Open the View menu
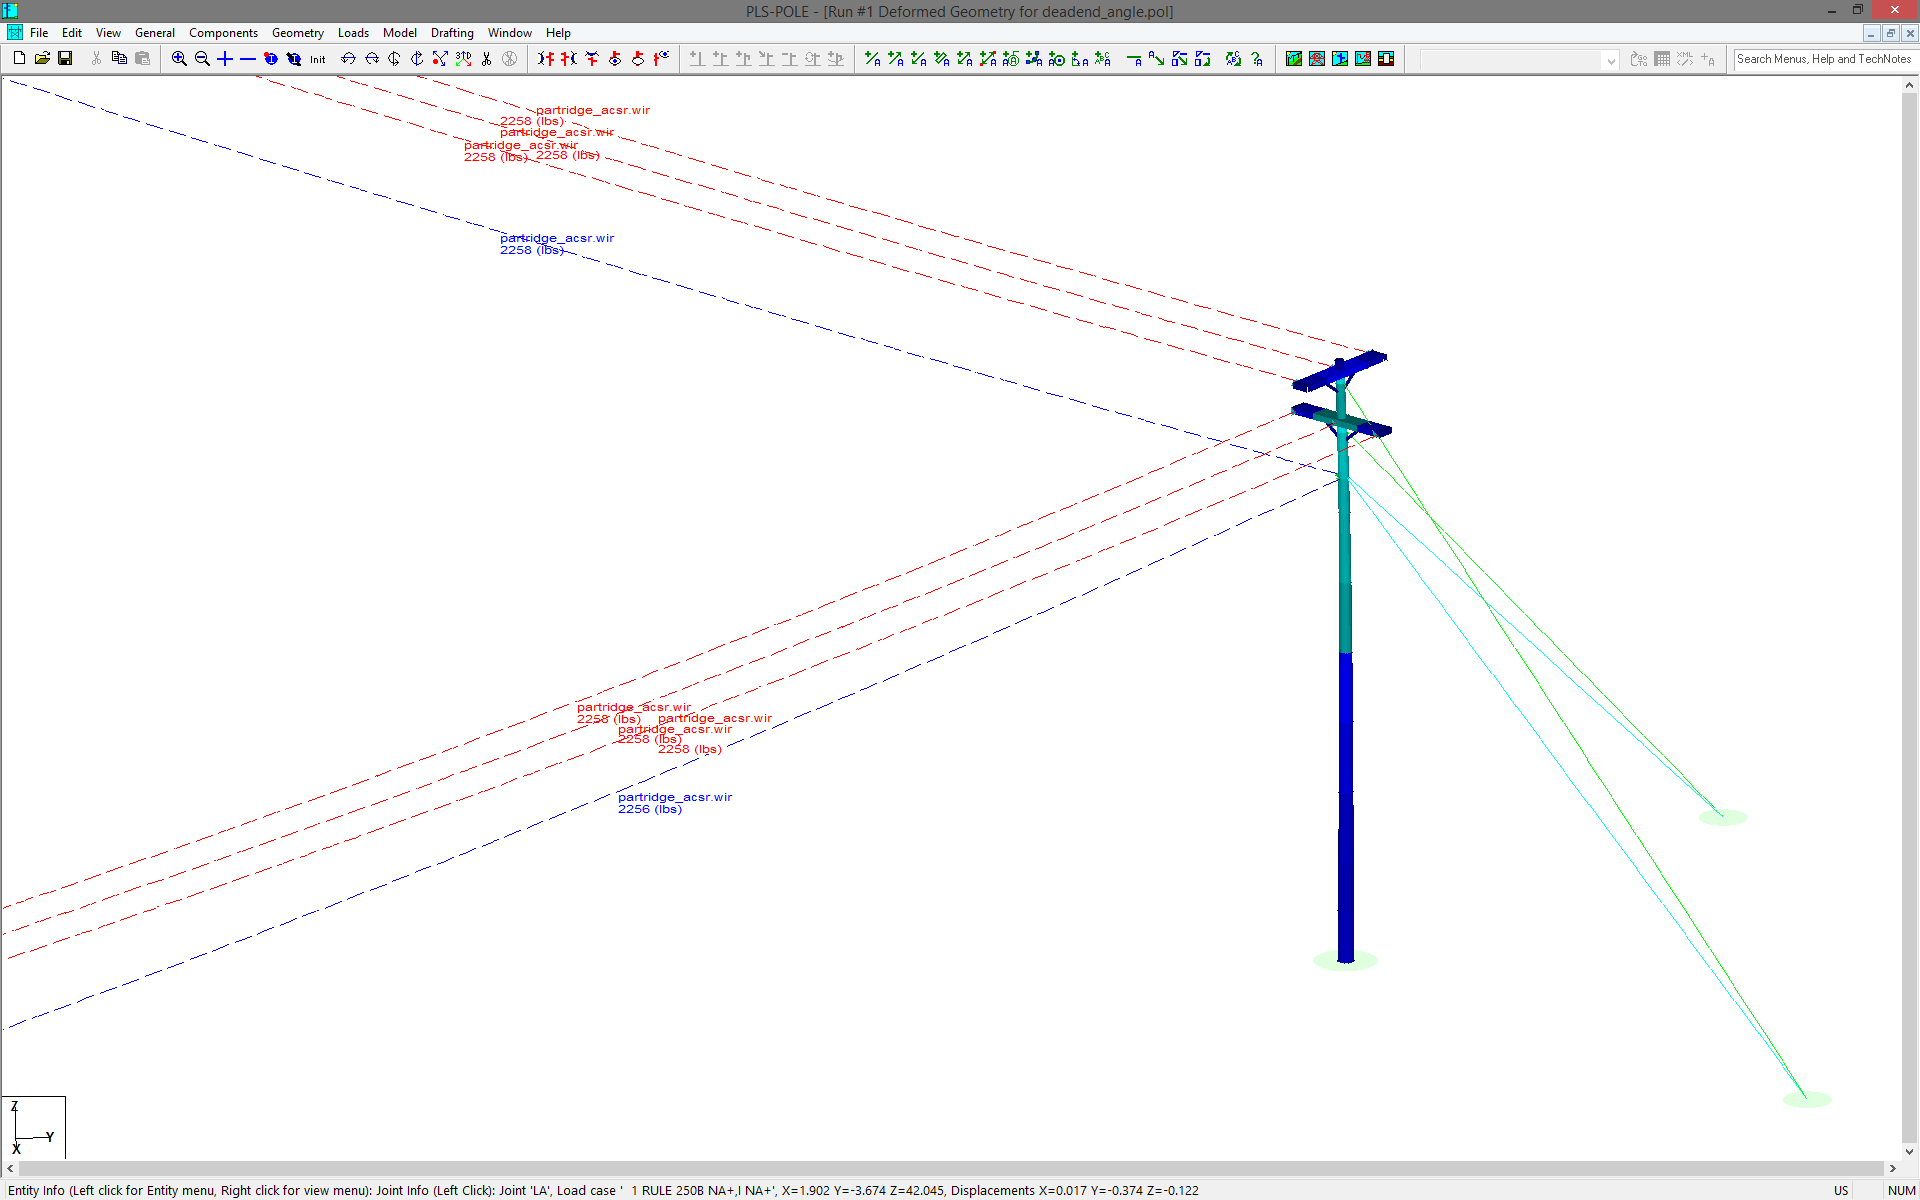Viewport: 1920px width, 1200px height. tap(108, 33)
